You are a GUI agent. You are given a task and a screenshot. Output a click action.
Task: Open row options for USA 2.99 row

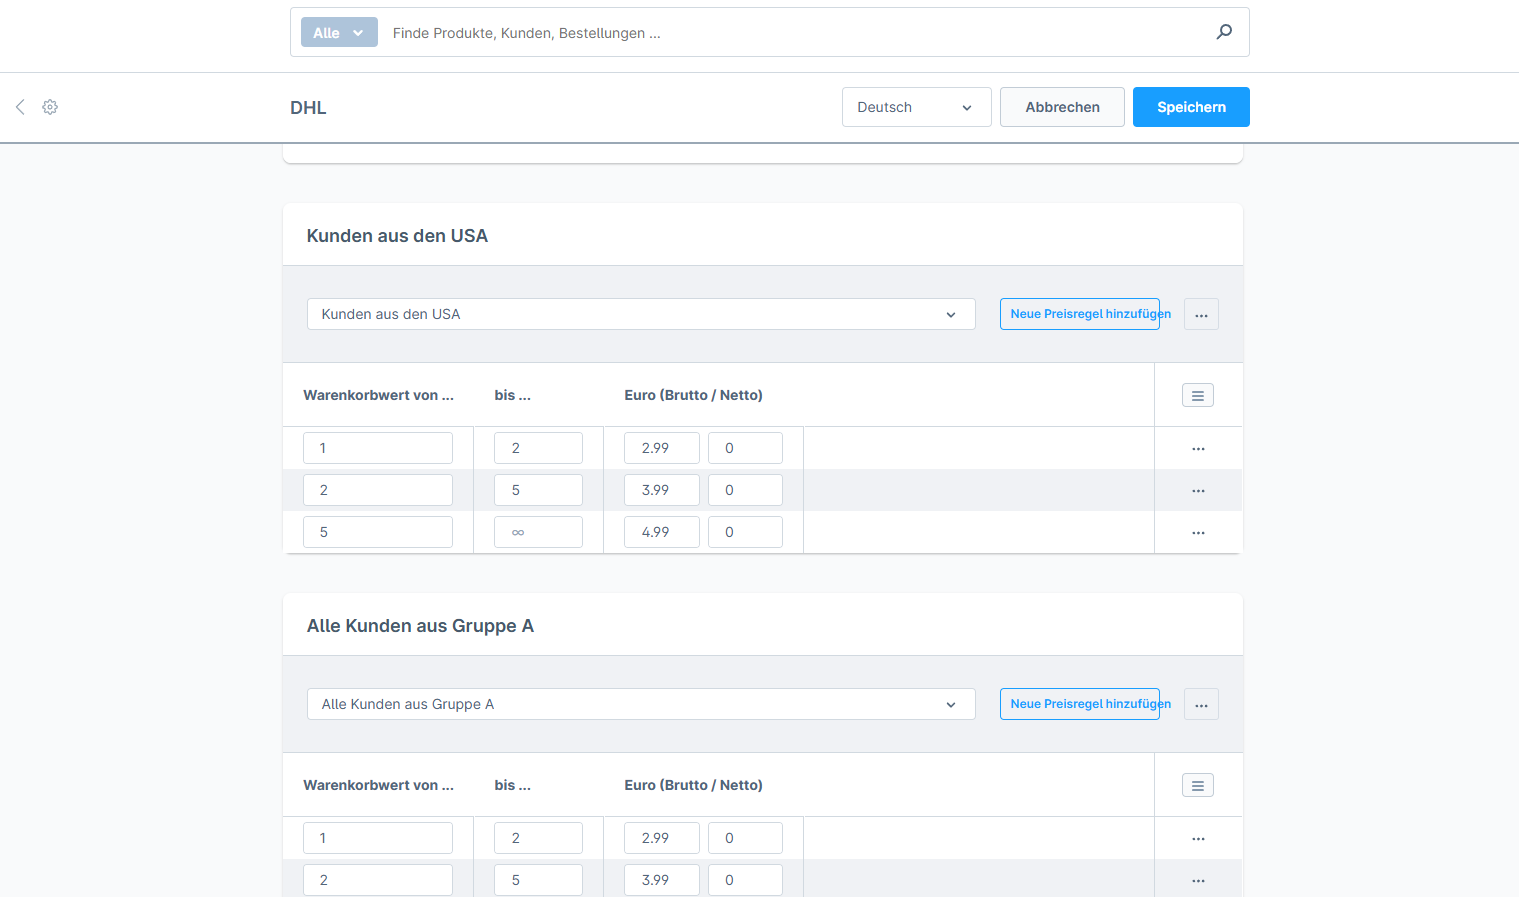pyautogui.click(x=1198, y=449)
